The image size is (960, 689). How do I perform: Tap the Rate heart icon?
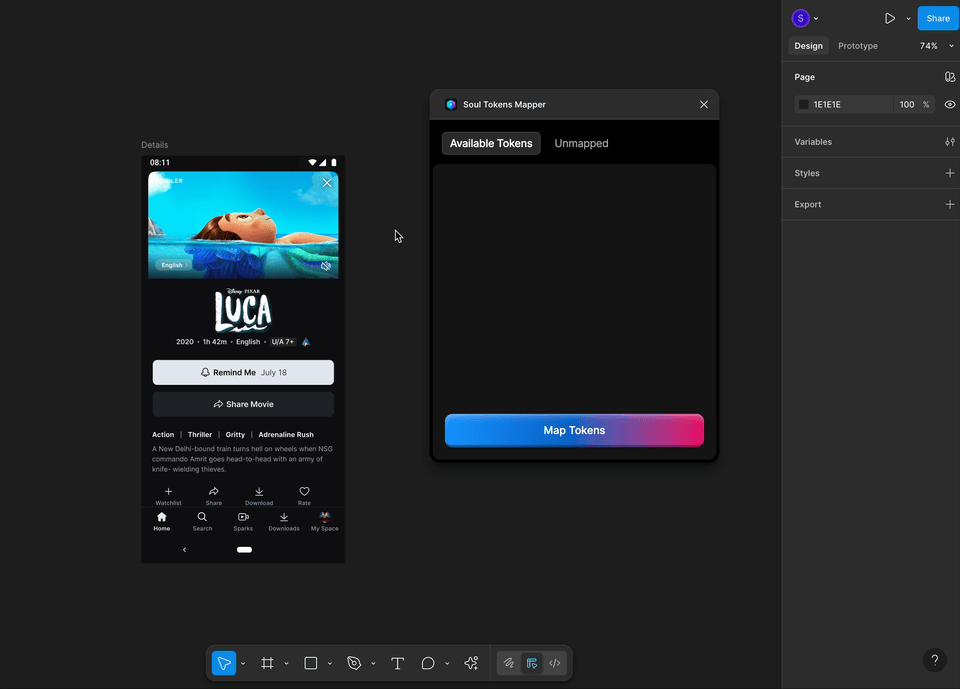click(304, 491)
